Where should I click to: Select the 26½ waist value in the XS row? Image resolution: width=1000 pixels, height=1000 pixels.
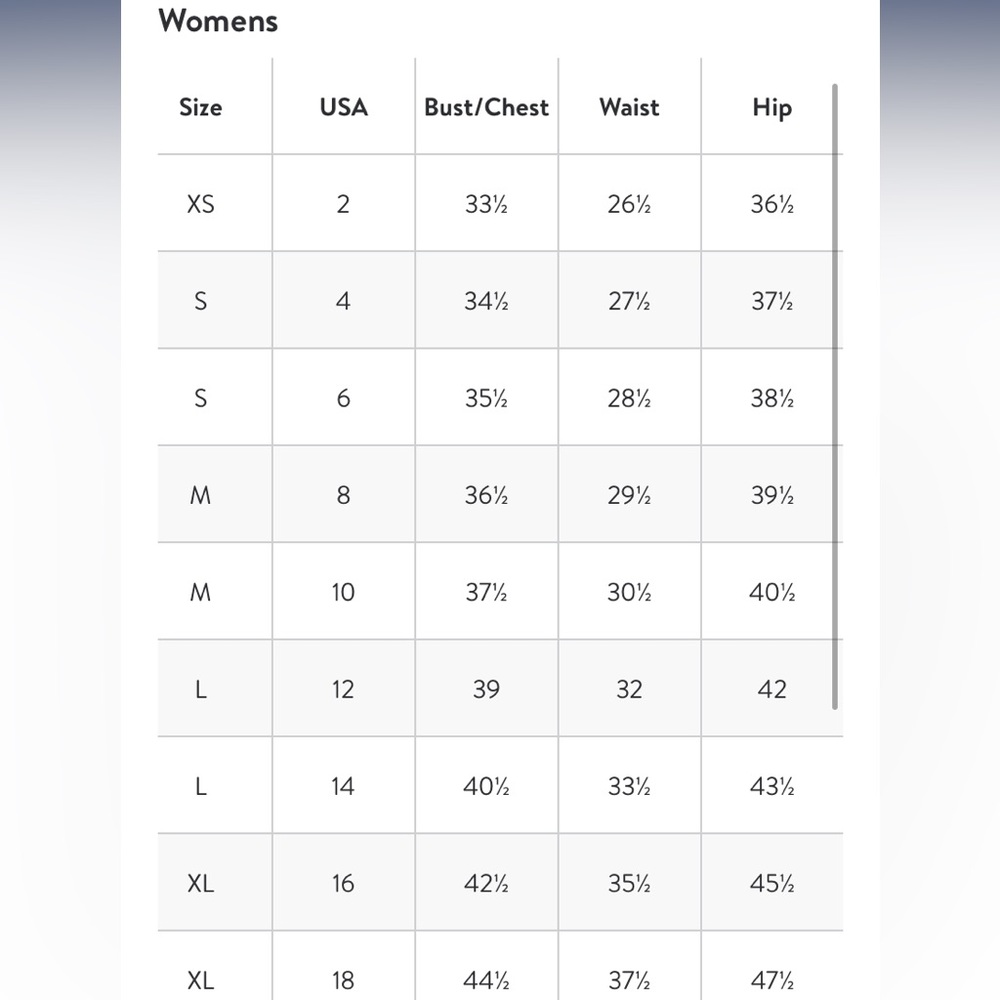(629, 204)
